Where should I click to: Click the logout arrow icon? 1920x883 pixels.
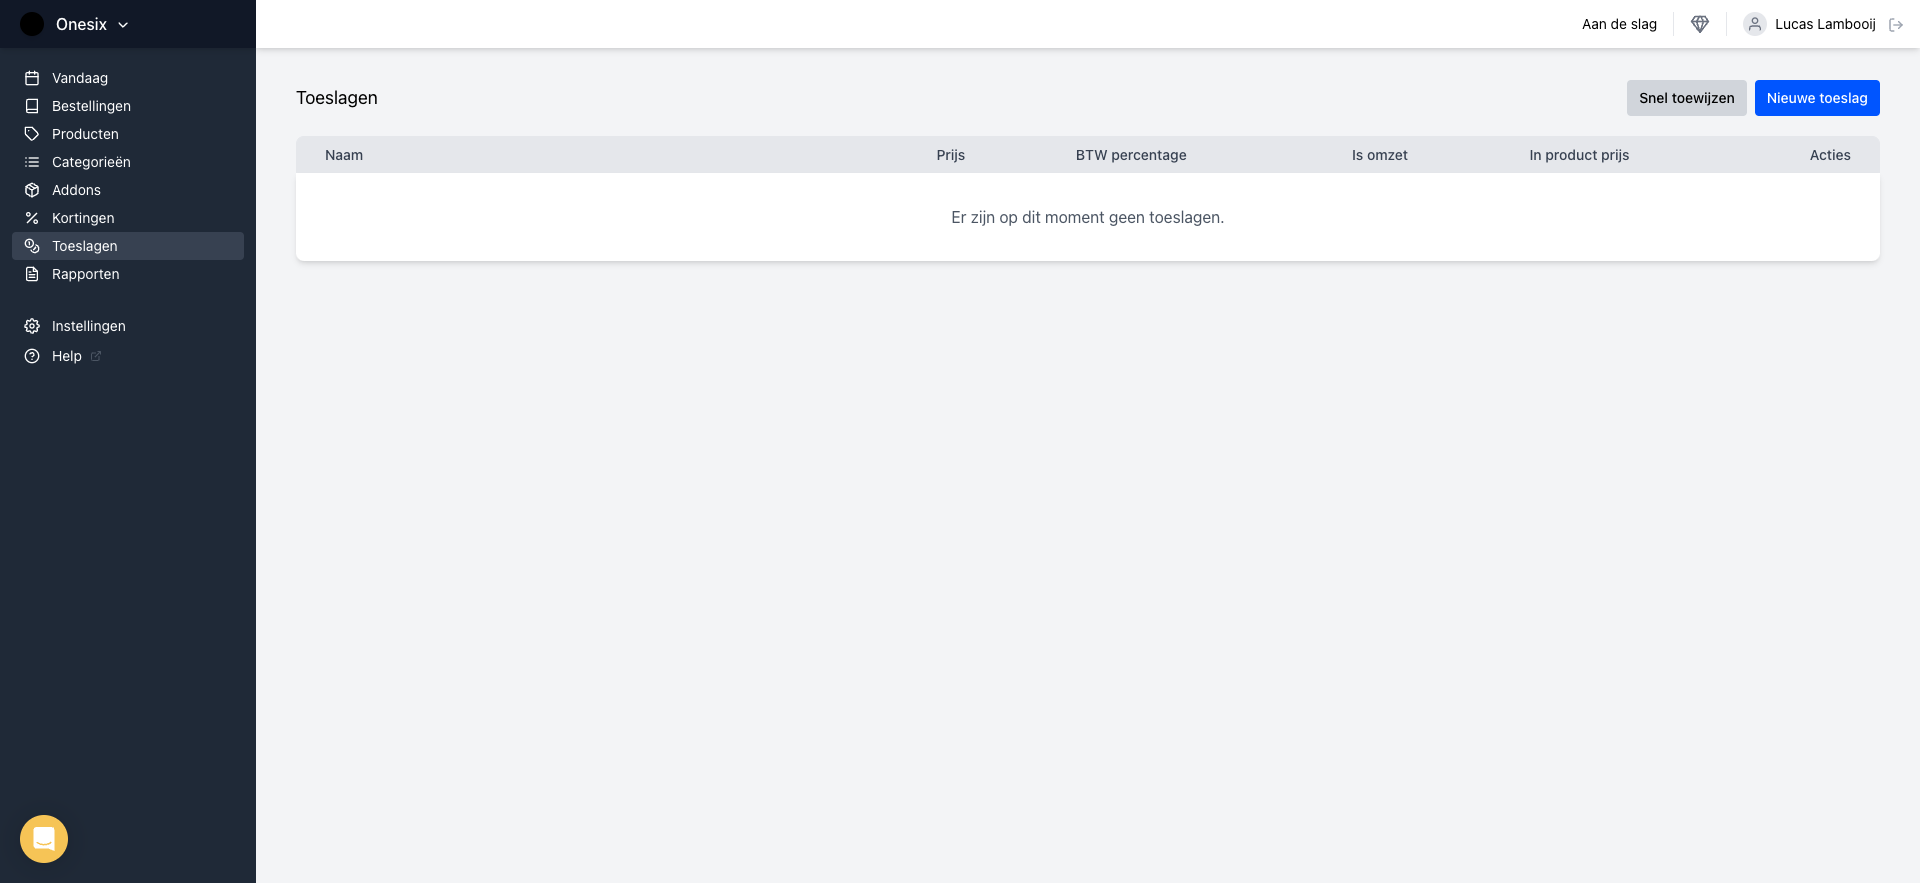pyautogui.click(x=1896, y=25)
